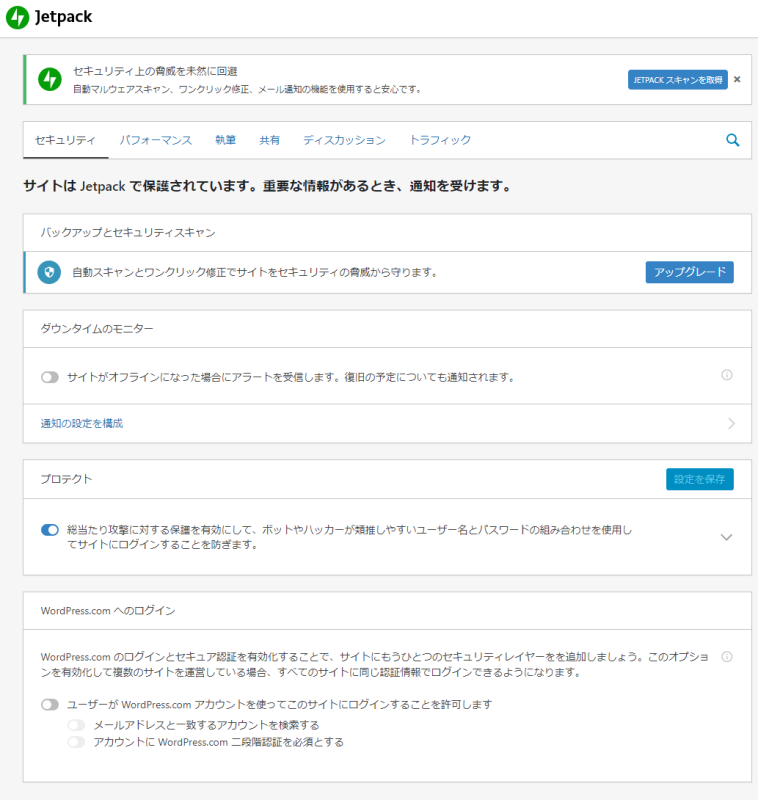This screenshot has height=800, width=758.
Task: Open search with the magnifier icon
Action: click(x=732, y=140)
